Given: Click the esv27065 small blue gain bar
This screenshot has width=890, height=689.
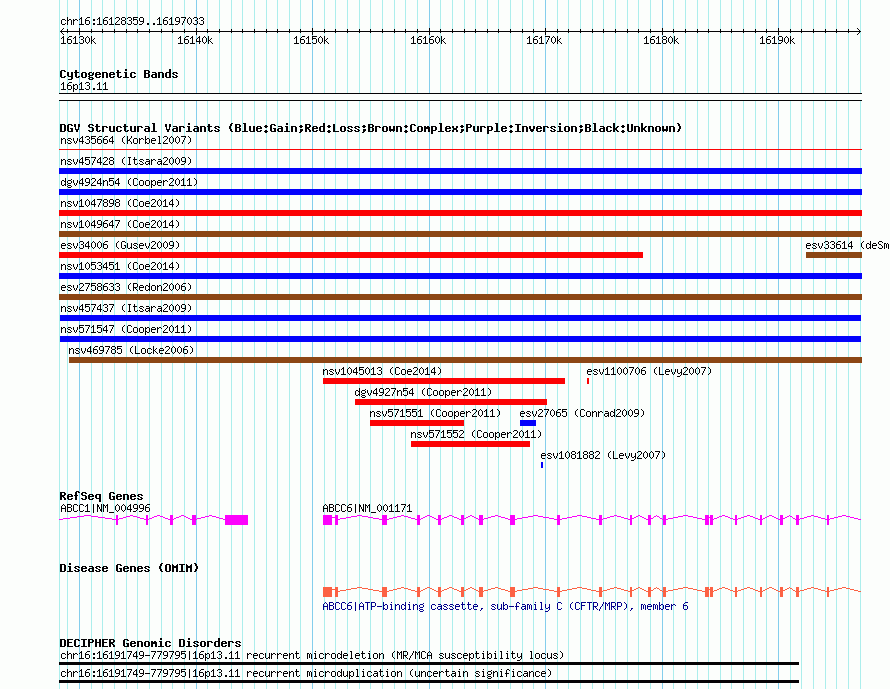Looking at the screenshot, I should [x=528, y=423].
